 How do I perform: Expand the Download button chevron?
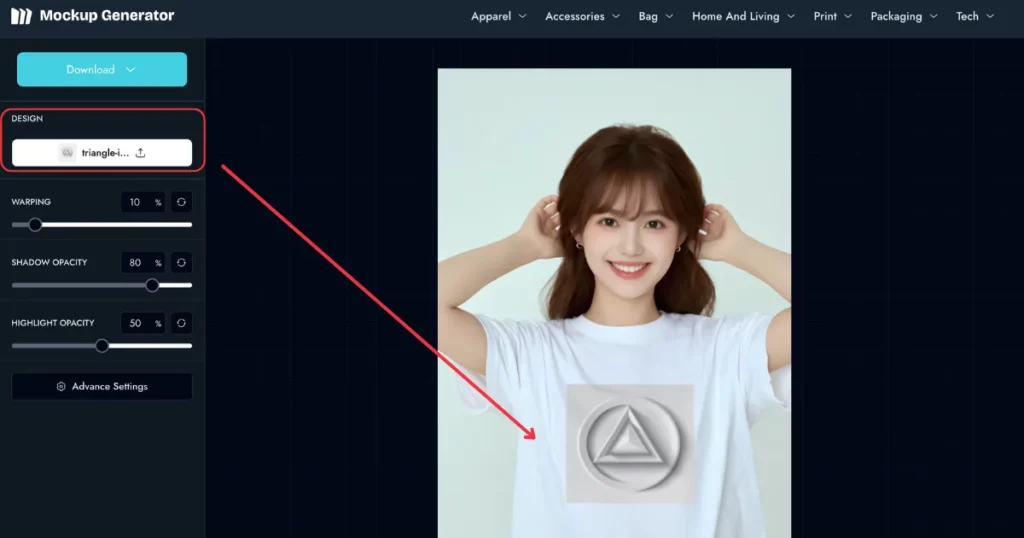pyautogui.click(x=131, y=70)
